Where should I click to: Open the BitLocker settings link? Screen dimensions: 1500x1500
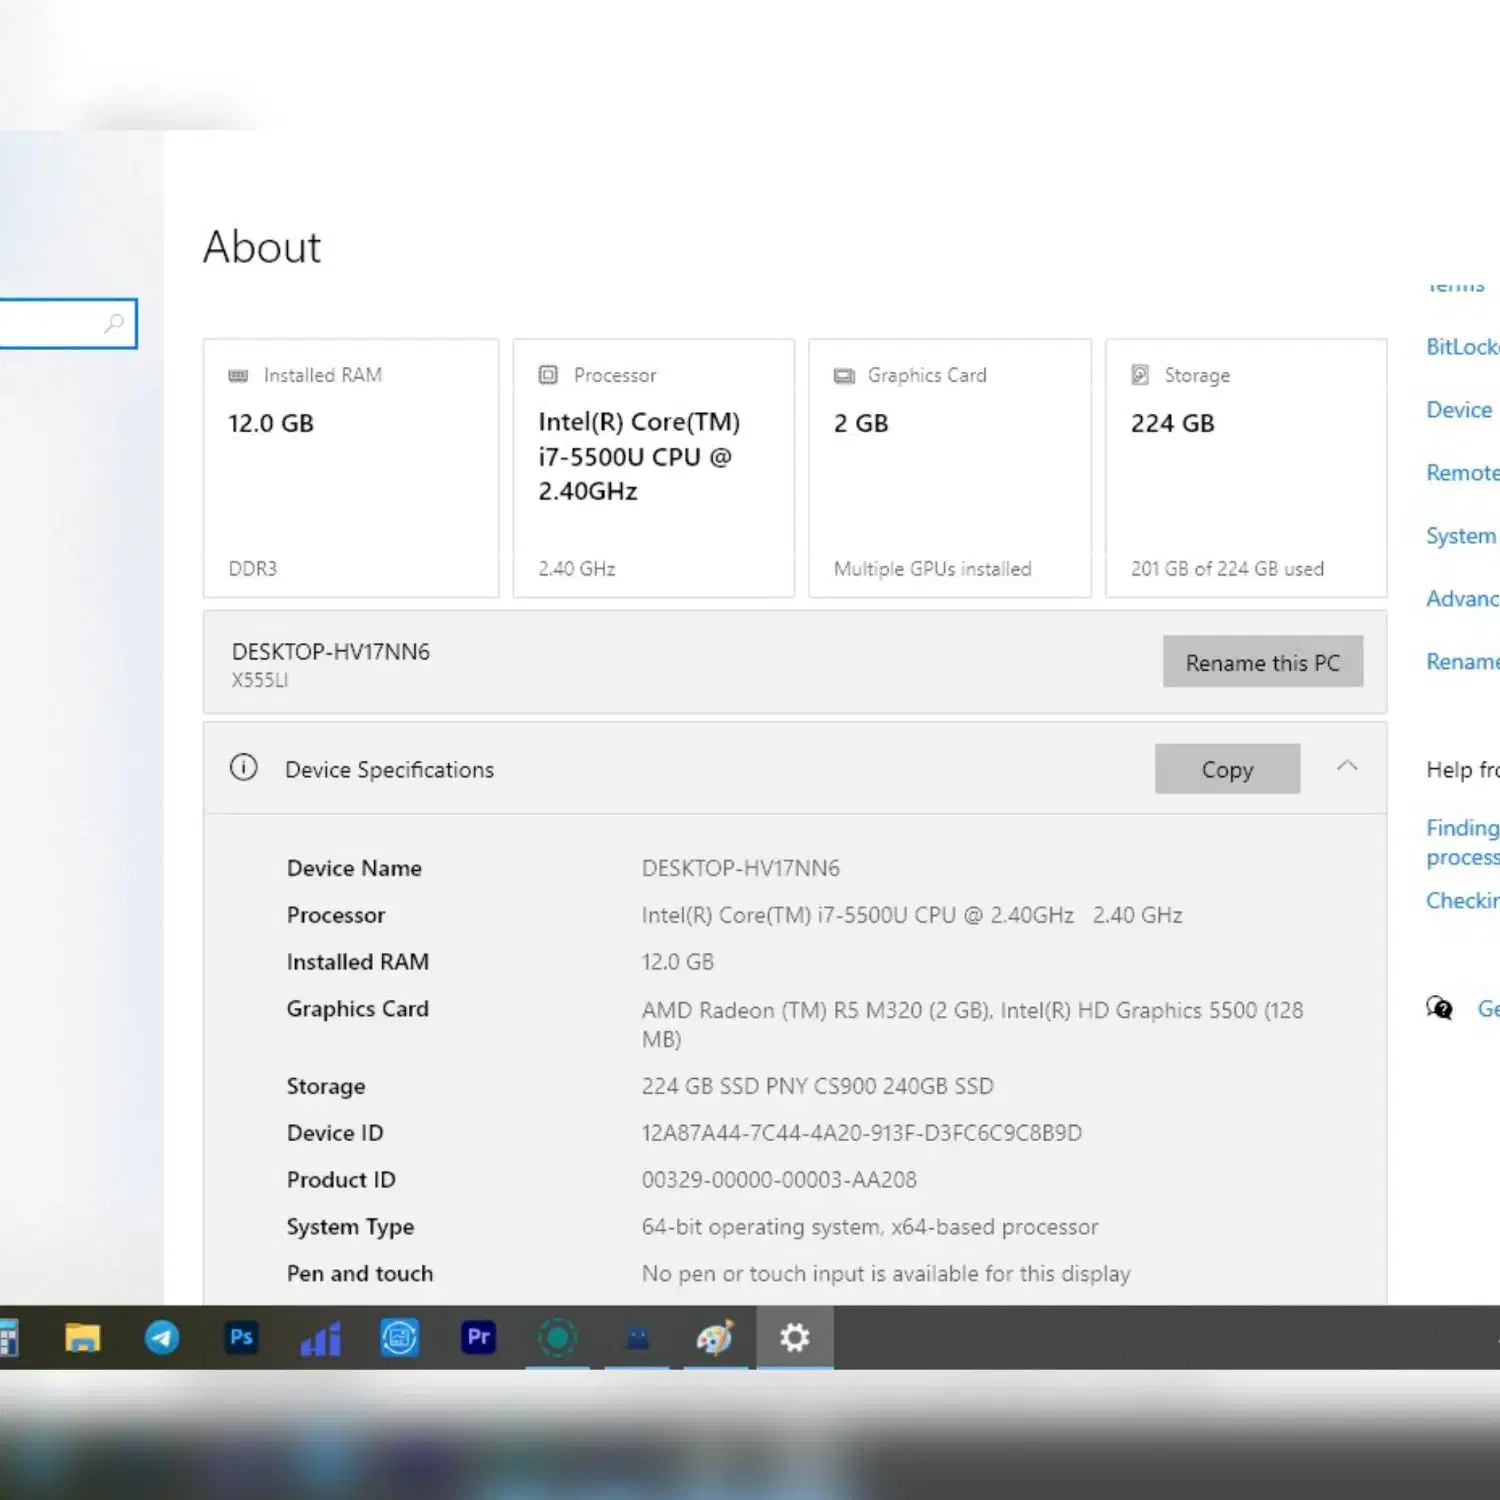point(1462,347)
